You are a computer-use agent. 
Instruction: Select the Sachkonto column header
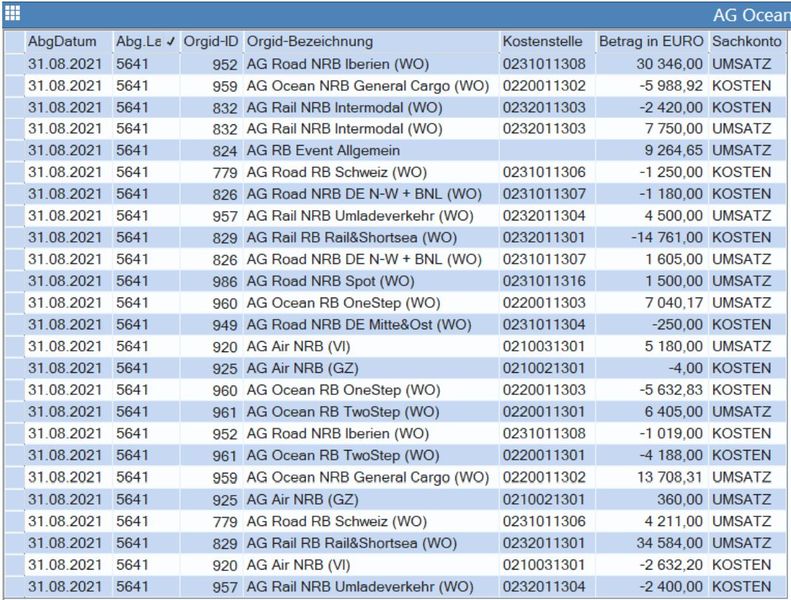pyautogui.click(x=748, y=41)
